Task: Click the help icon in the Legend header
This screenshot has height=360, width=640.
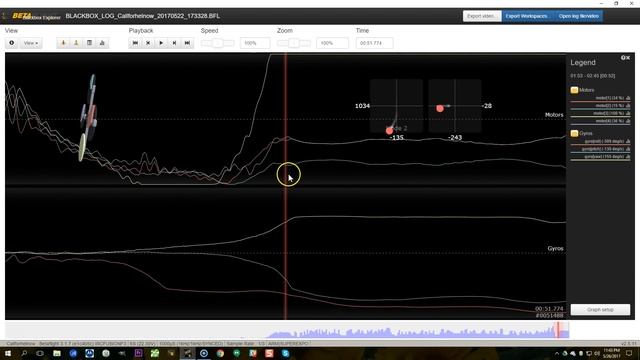Action: 623,58
